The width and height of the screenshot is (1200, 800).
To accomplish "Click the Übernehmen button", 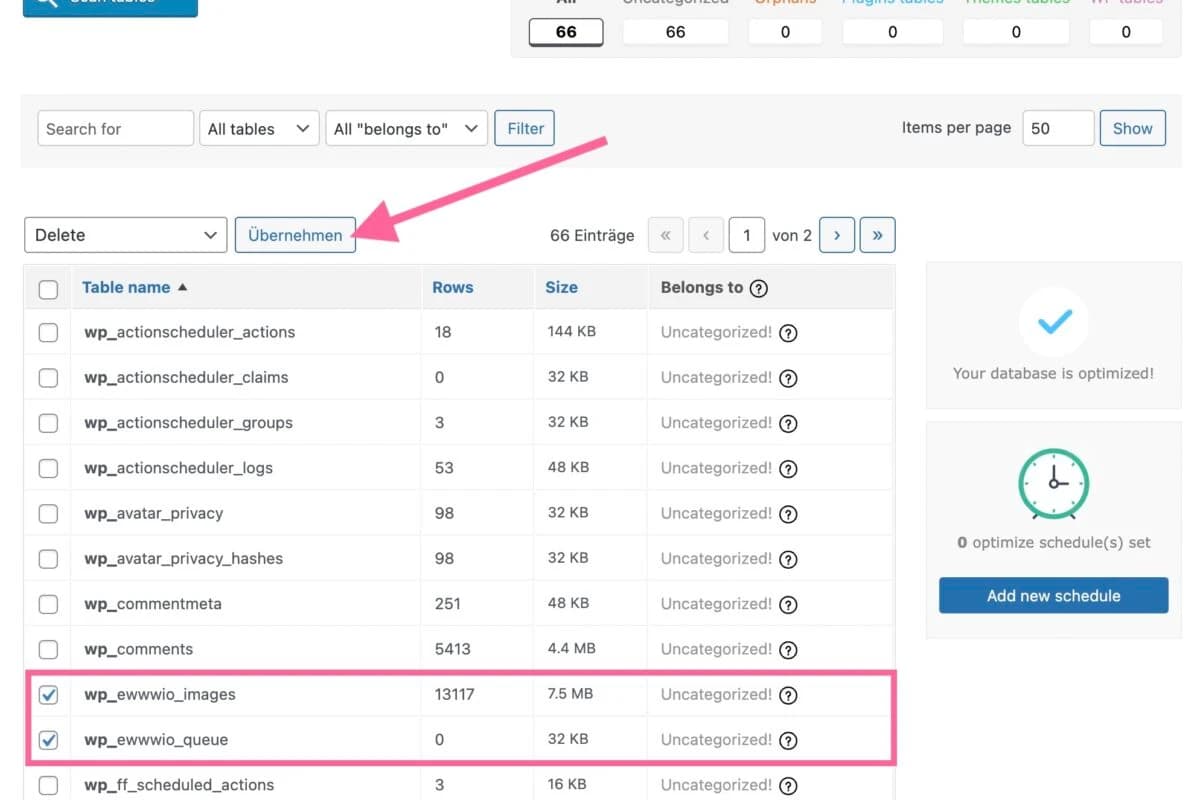I will [295, 235].
